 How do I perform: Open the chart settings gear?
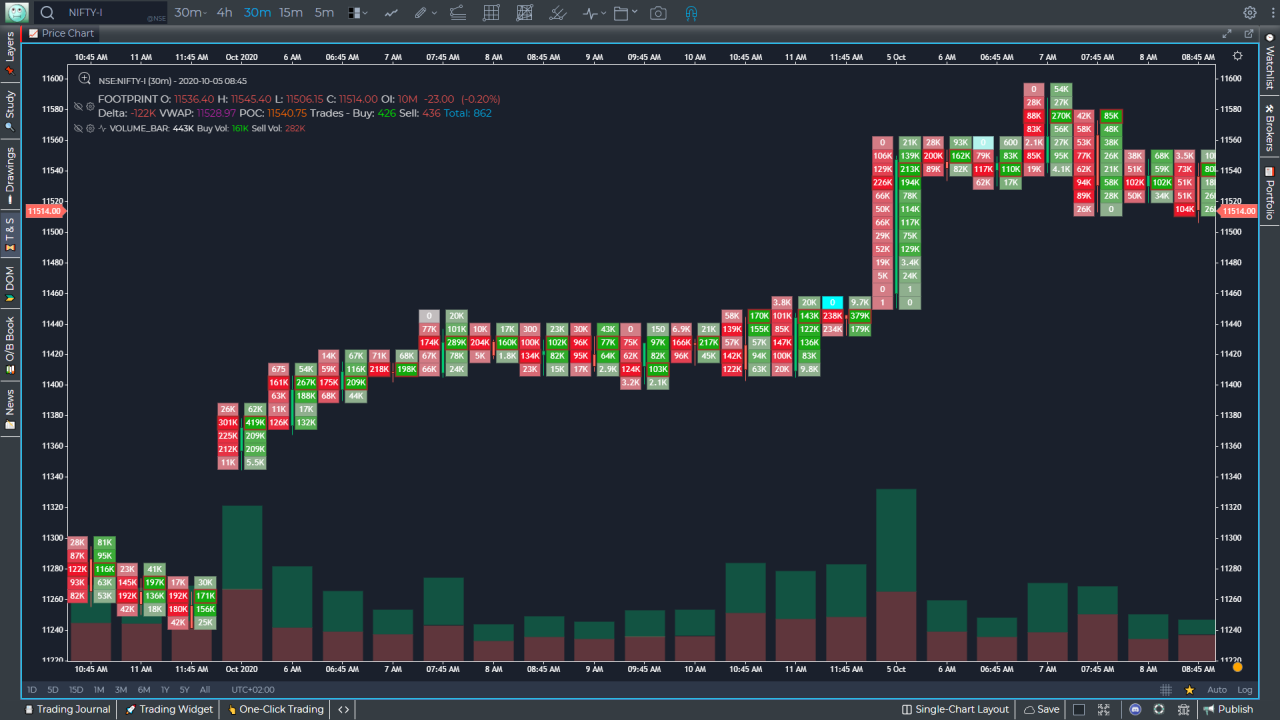pos(1249,13)
